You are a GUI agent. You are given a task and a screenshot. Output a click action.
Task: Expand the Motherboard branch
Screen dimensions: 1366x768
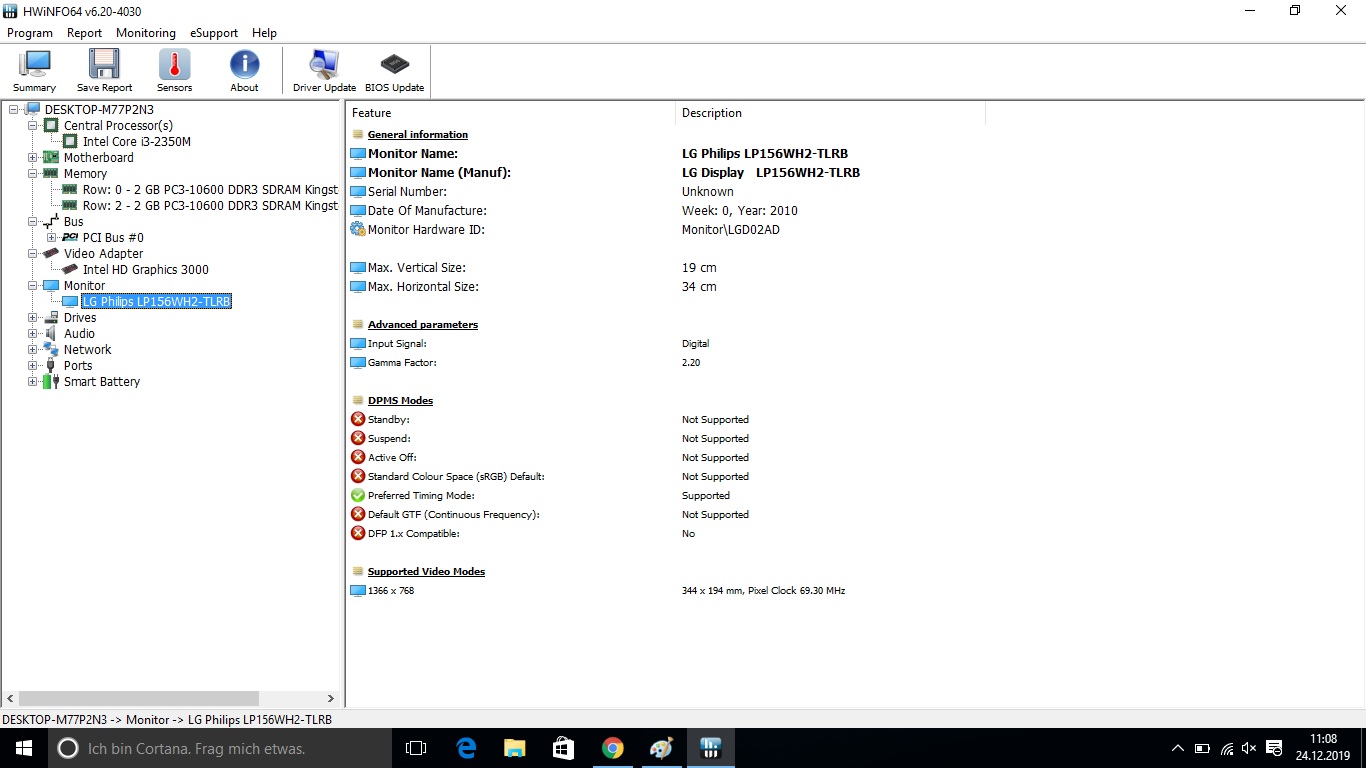(32, 158)
